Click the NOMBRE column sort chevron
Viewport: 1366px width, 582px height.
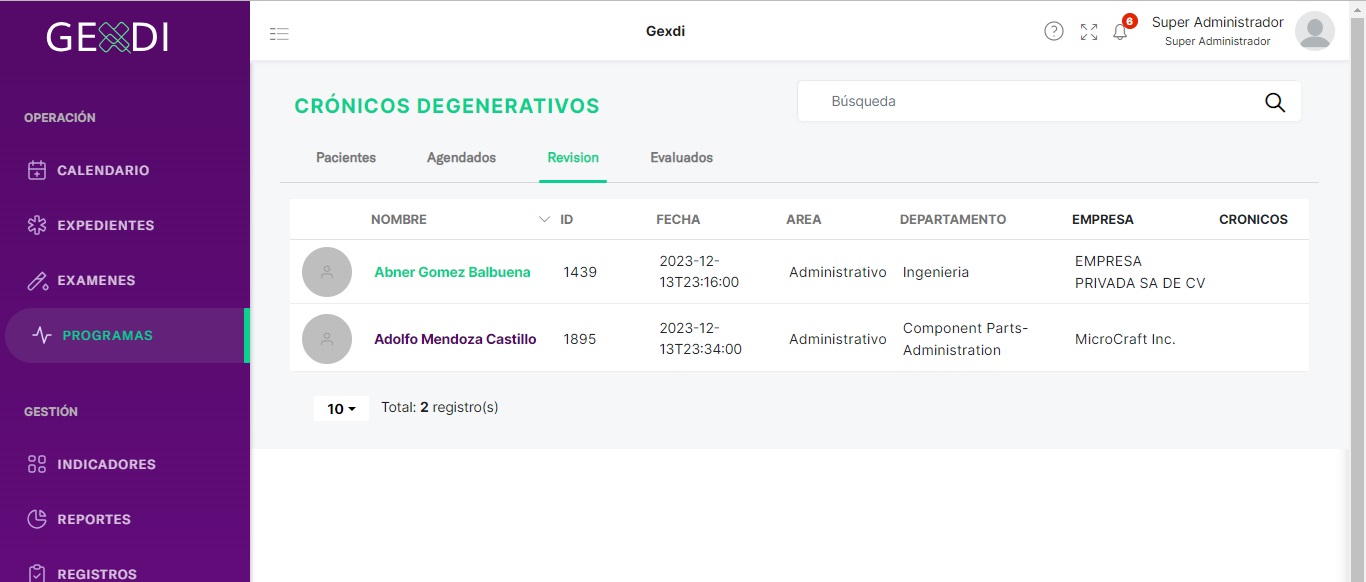pos(544,219)
